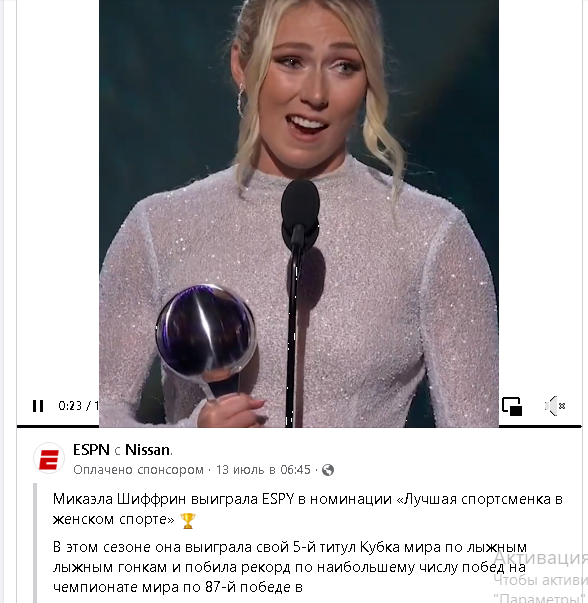This screenshot has width=588, height=603.
Task: Open the post timestamp 13 июль в 06:45
Action: [x=263, y=470]
